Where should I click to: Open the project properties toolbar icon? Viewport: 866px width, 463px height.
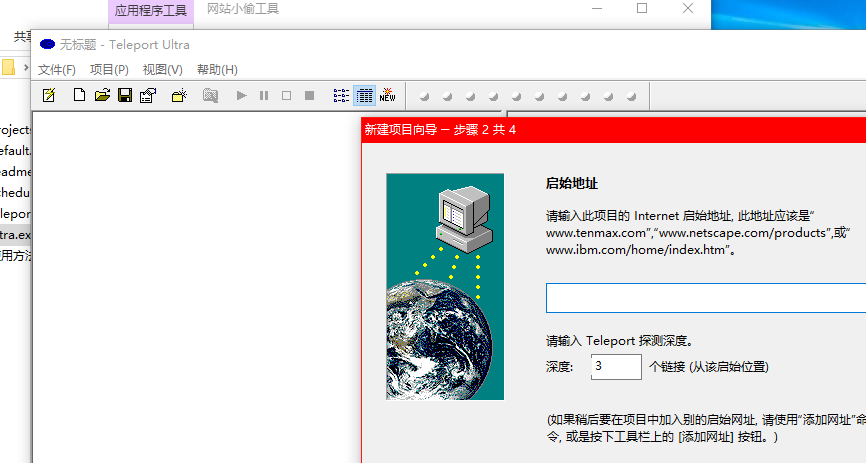pos(148,96)
